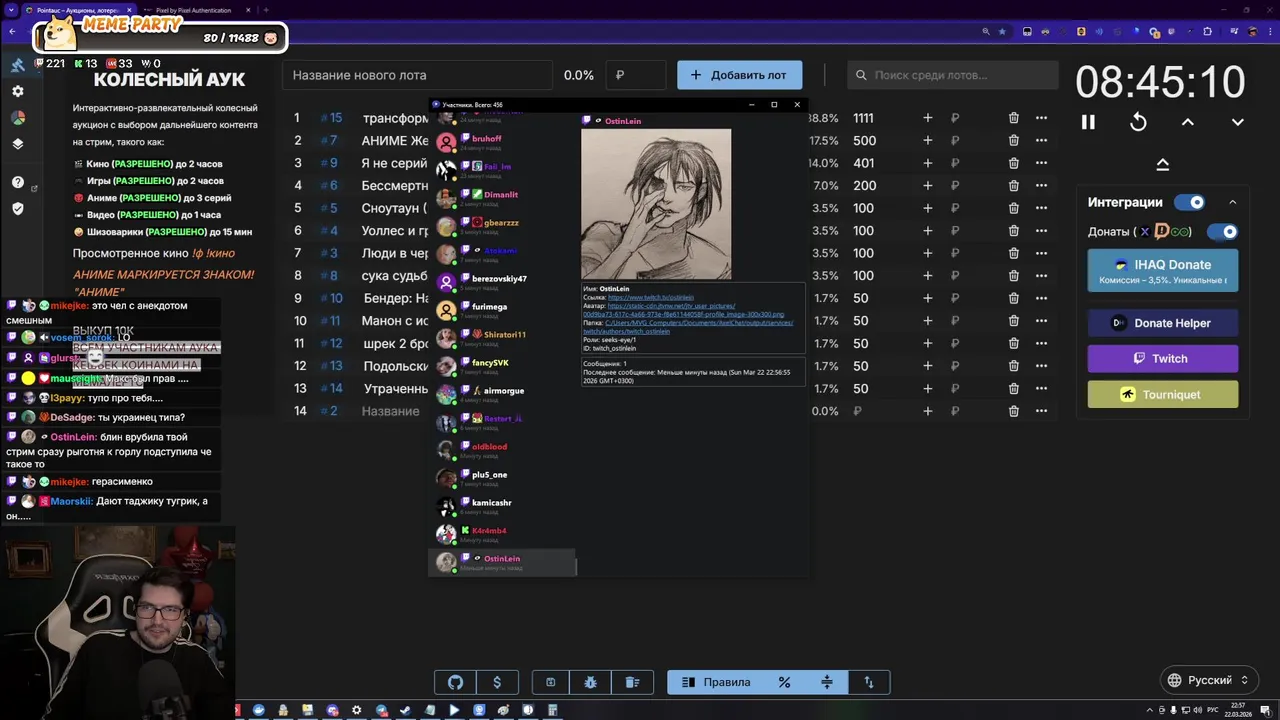Open the Русский language dropdown

(x=1208, y=680)
